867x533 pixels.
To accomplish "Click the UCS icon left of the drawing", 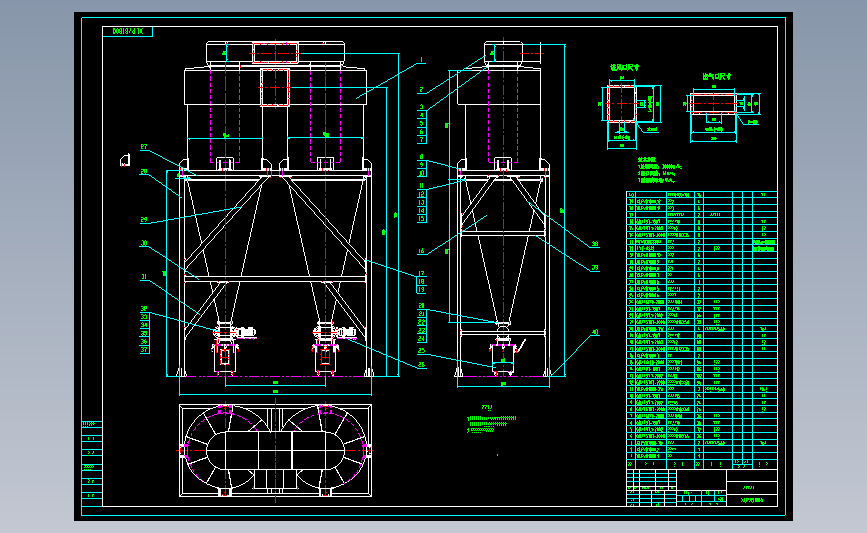I will coord(125,160).
